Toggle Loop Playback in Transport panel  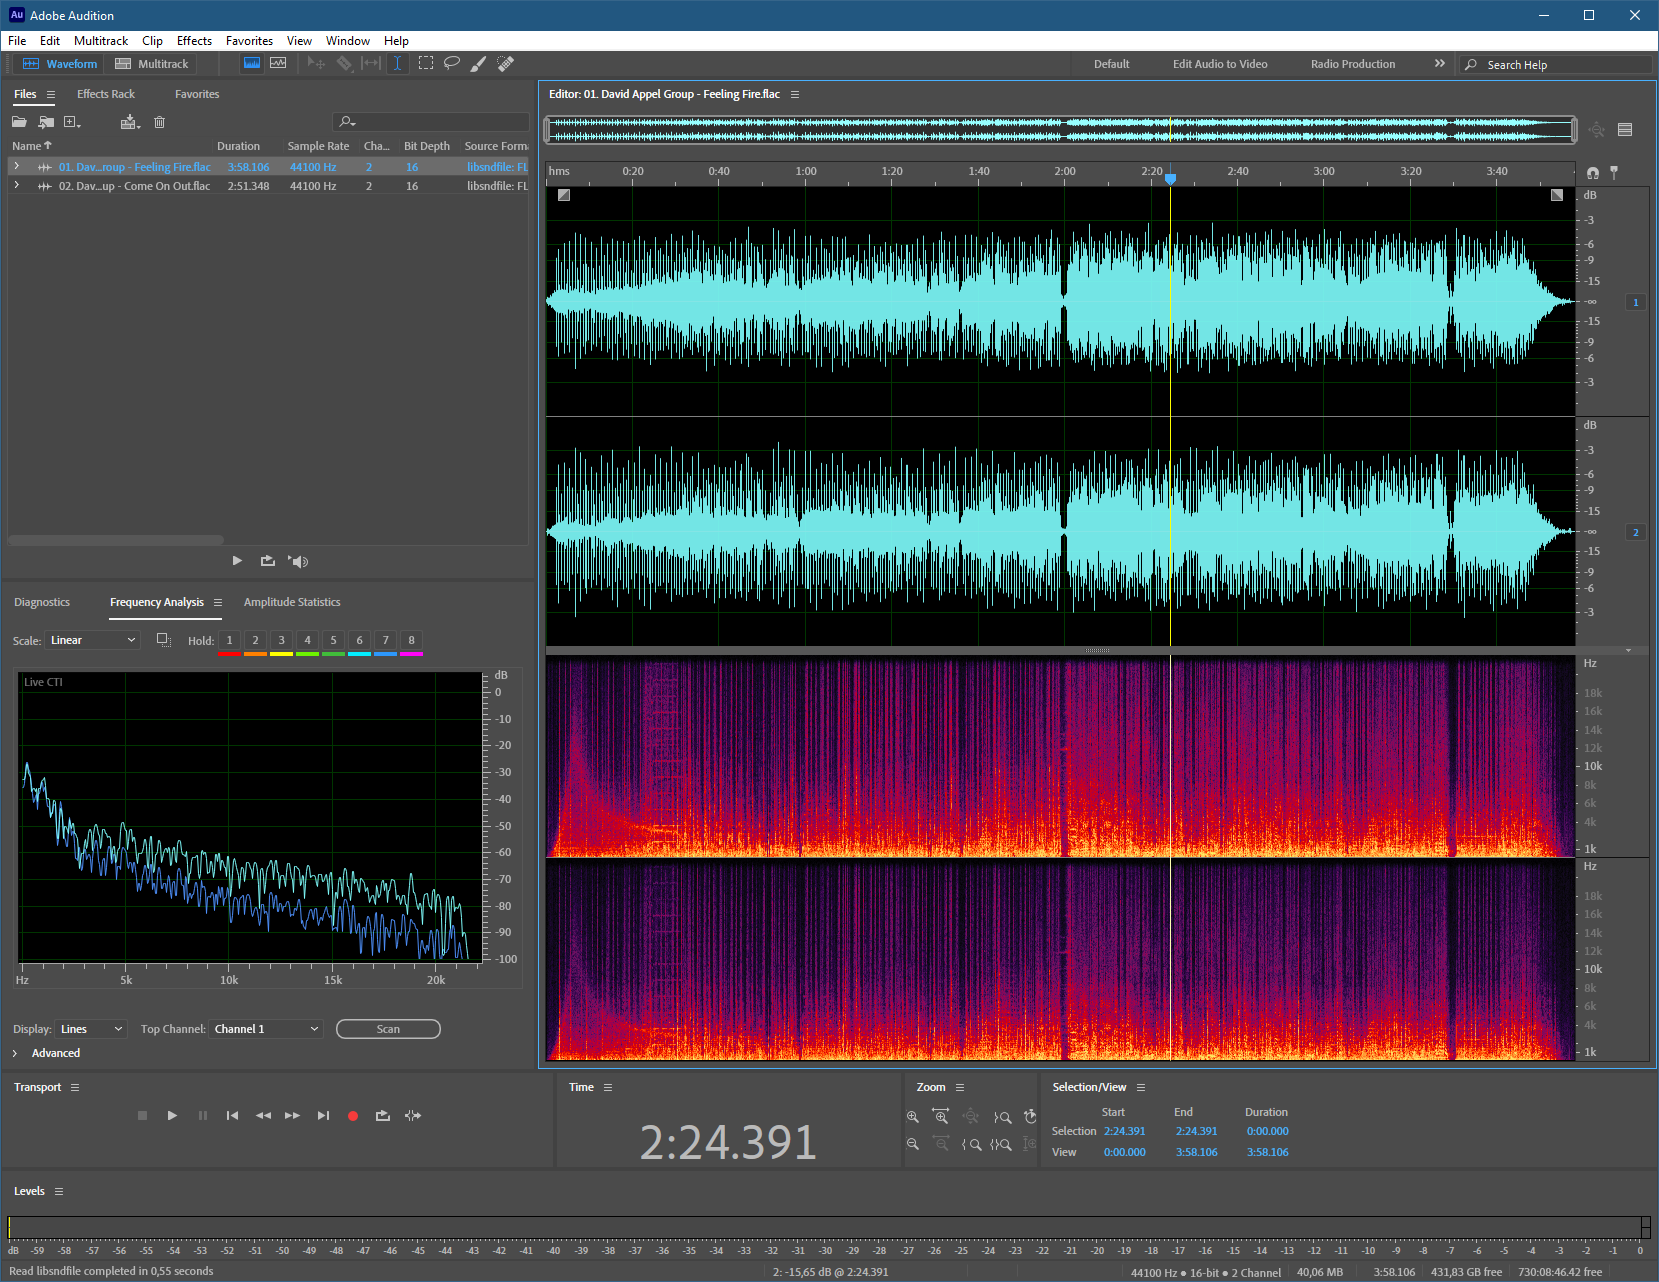click(x=383, y=1115)
